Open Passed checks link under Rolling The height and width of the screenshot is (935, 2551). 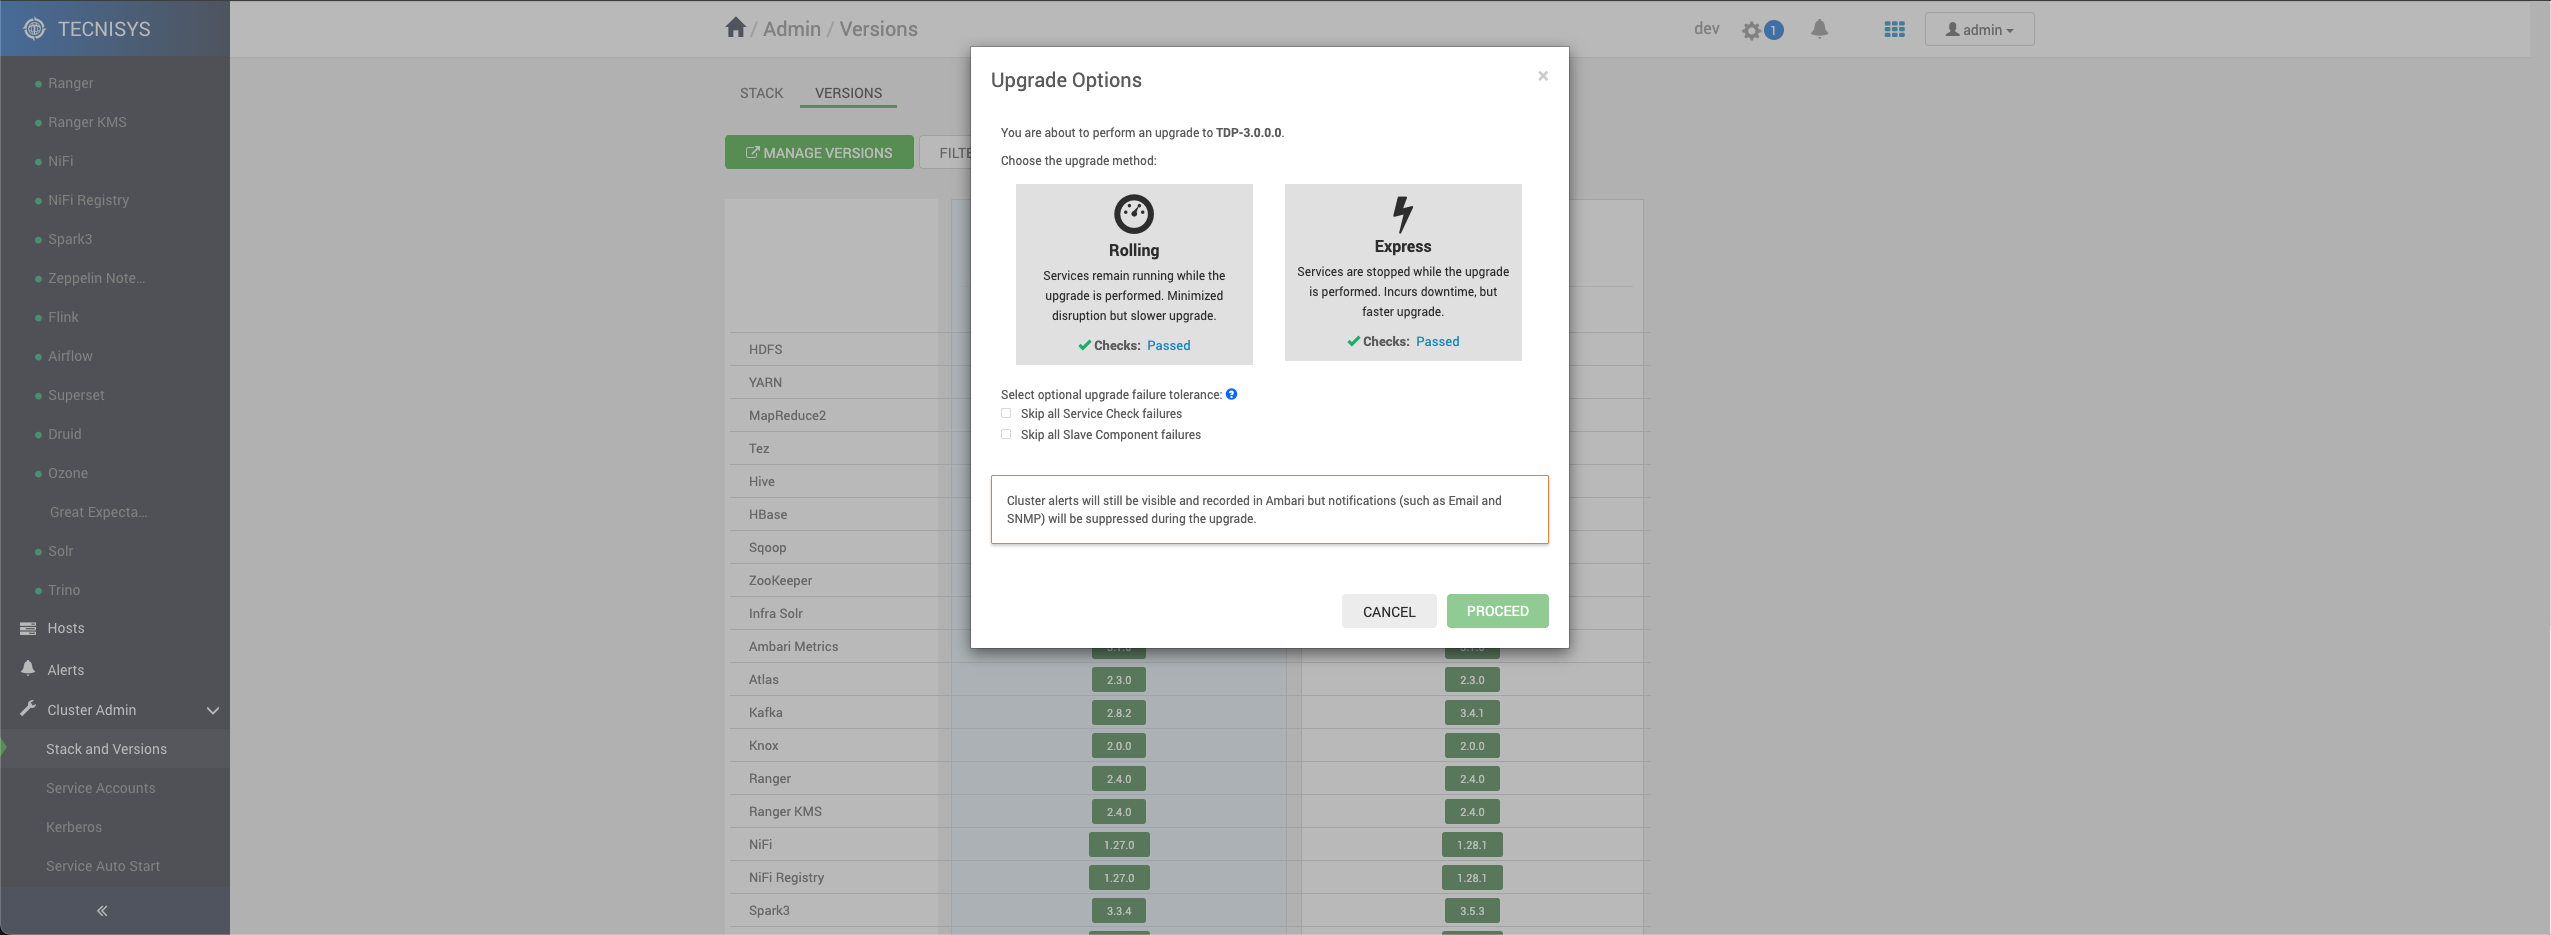coord(1168,346)
